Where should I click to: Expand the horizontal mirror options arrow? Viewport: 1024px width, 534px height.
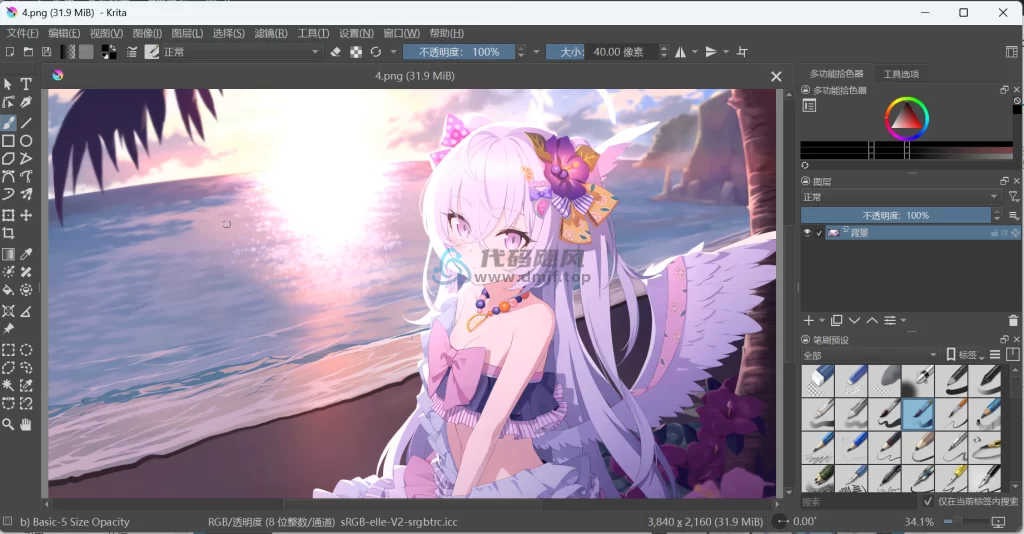click(x=695, y=52)
